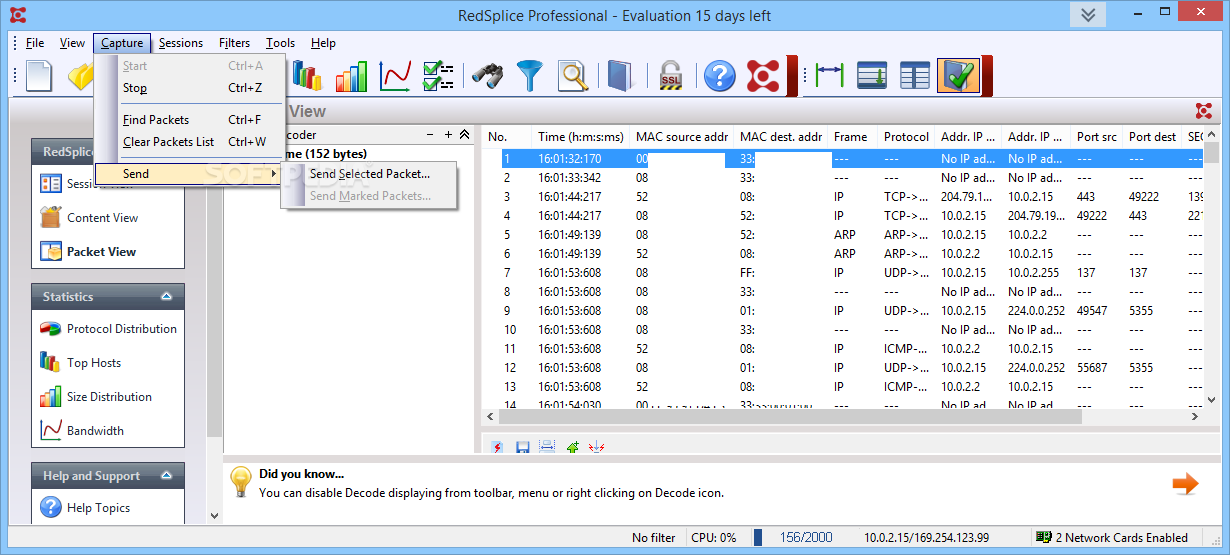
Task: Click the network cards status bar icon
Action: (1044, 538)
